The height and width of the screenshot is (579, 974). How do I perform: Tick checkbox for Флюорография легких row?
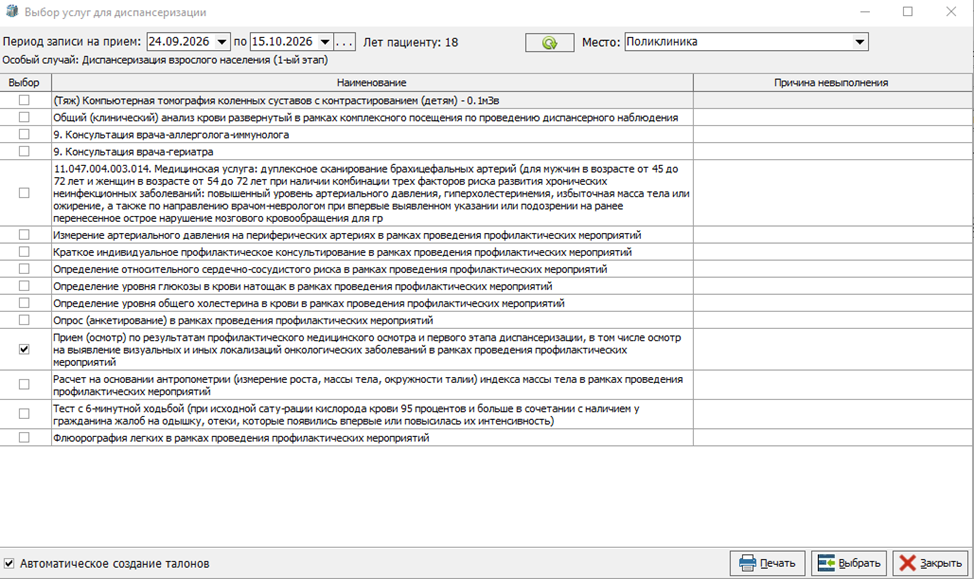click(24, 437)
